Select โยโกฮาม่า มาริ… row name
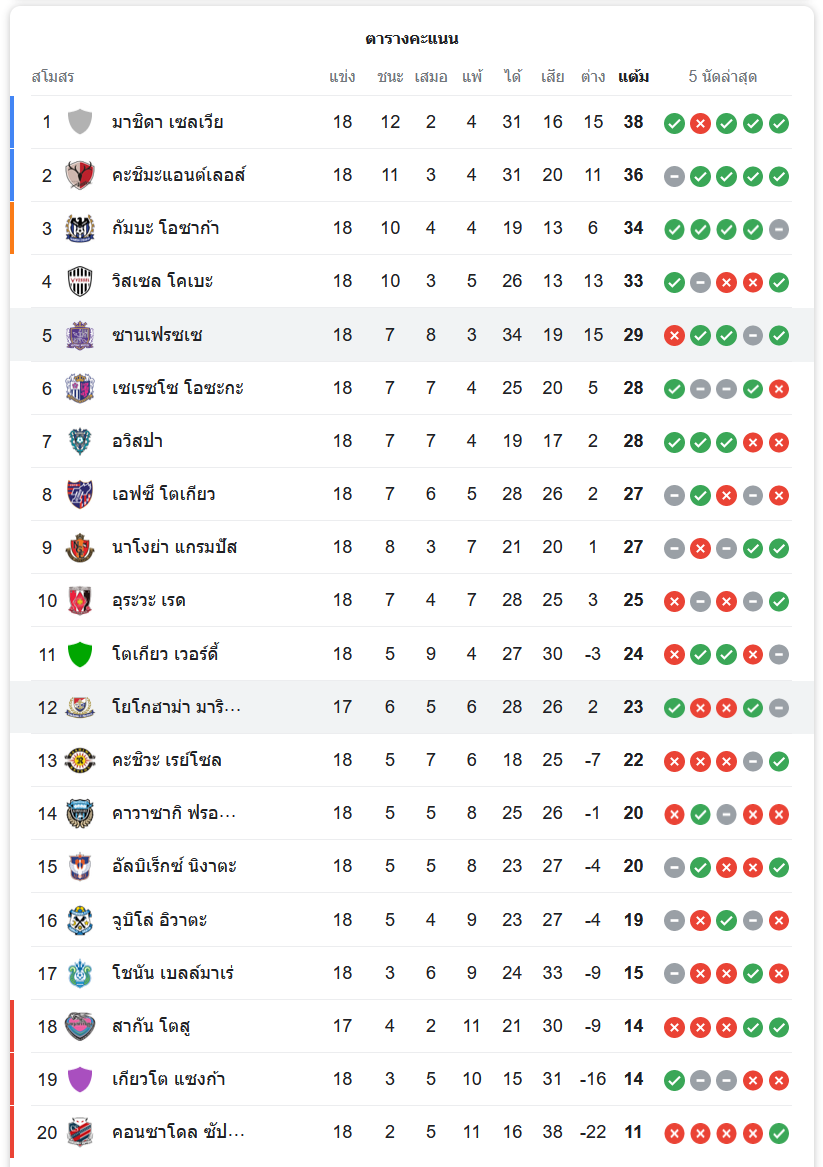The height and width of the screenshot is (1167, 823). pyautogui.click(x=176, y=707)
